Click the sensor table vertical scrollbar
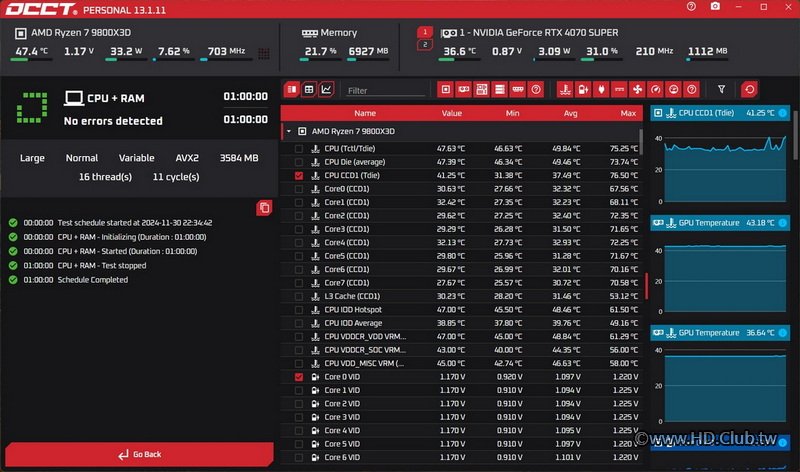800x472 pixels. [x=641, y=142]
